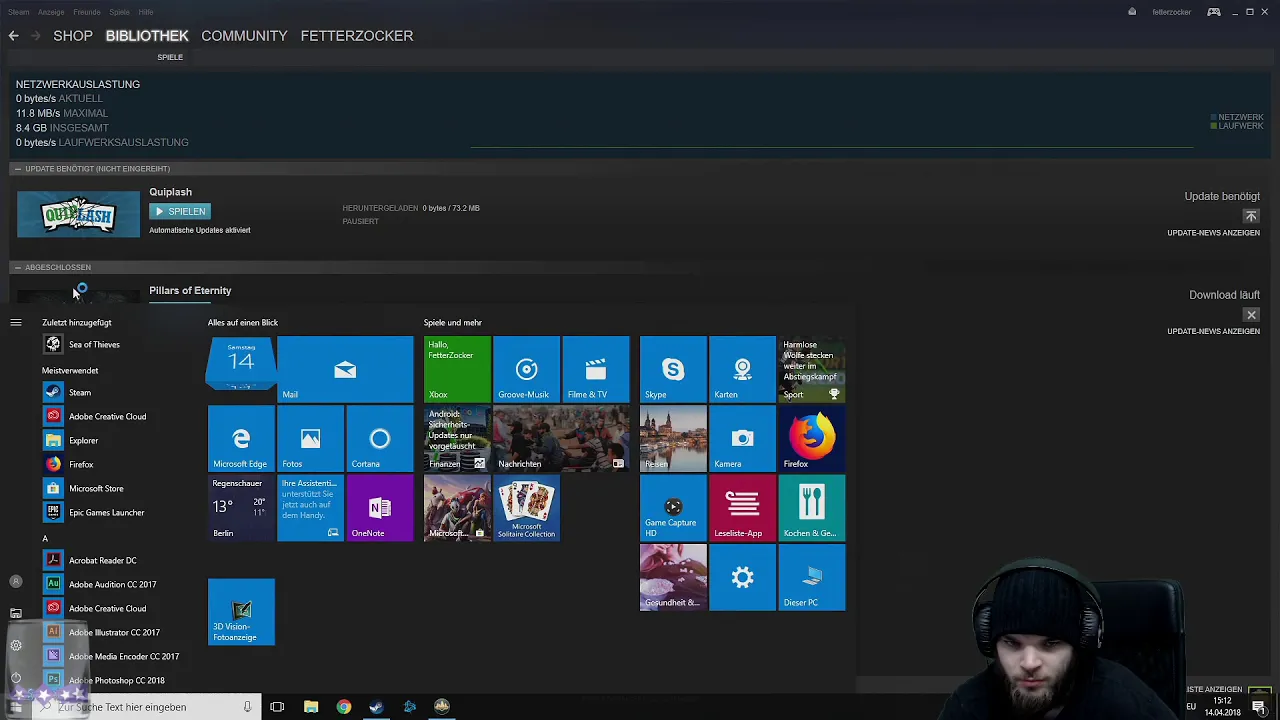
Task: Open the Reisen tile
Action: pyautogui.click(x=673, y=439)
